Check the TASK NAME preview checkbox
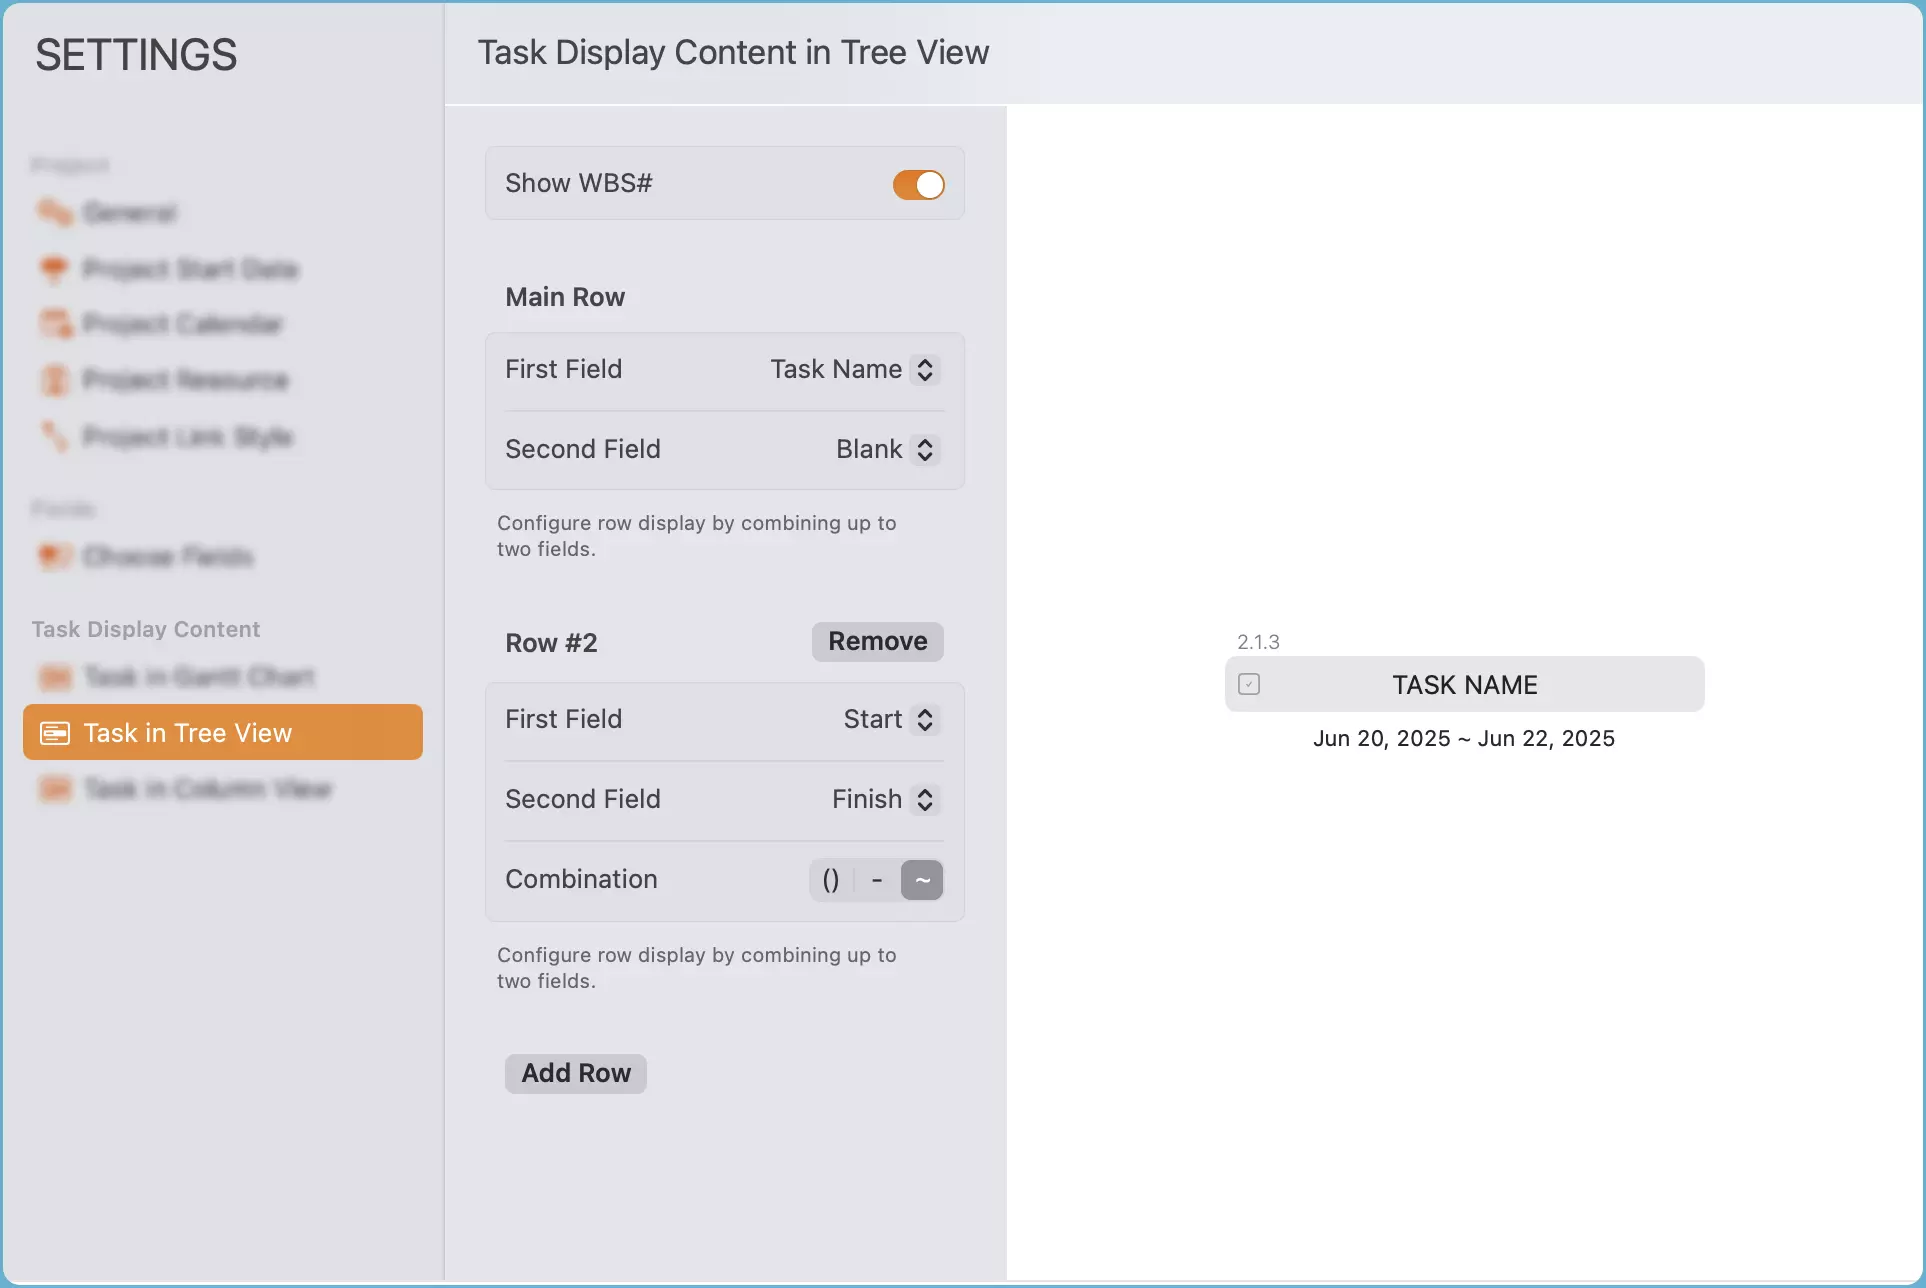 (1249, 684)
